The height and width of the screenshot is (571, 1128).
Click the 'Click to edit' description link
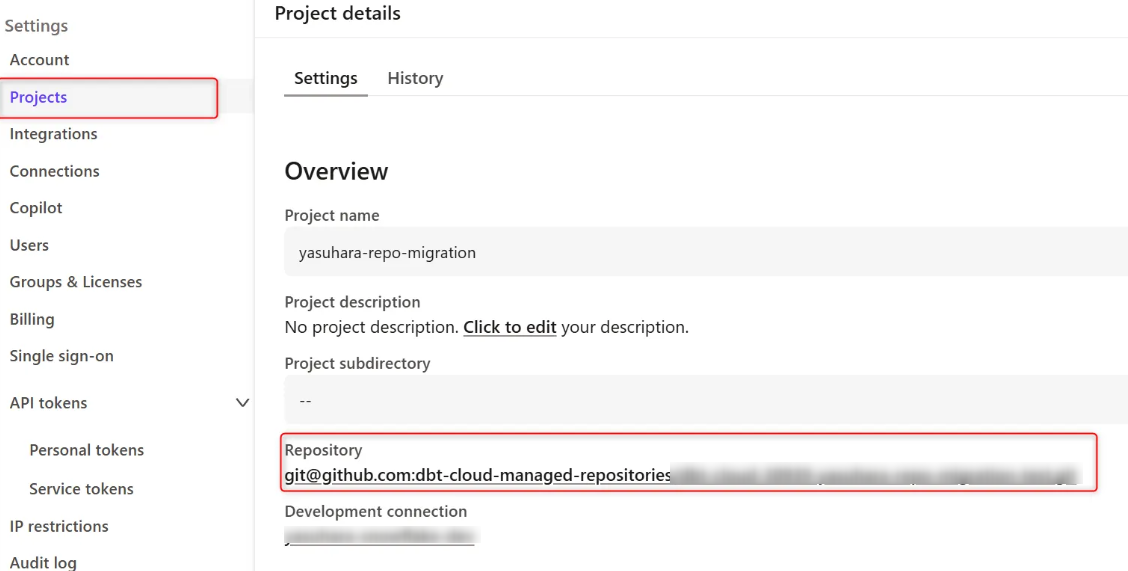pyautogui.click(x=510, y=327)
